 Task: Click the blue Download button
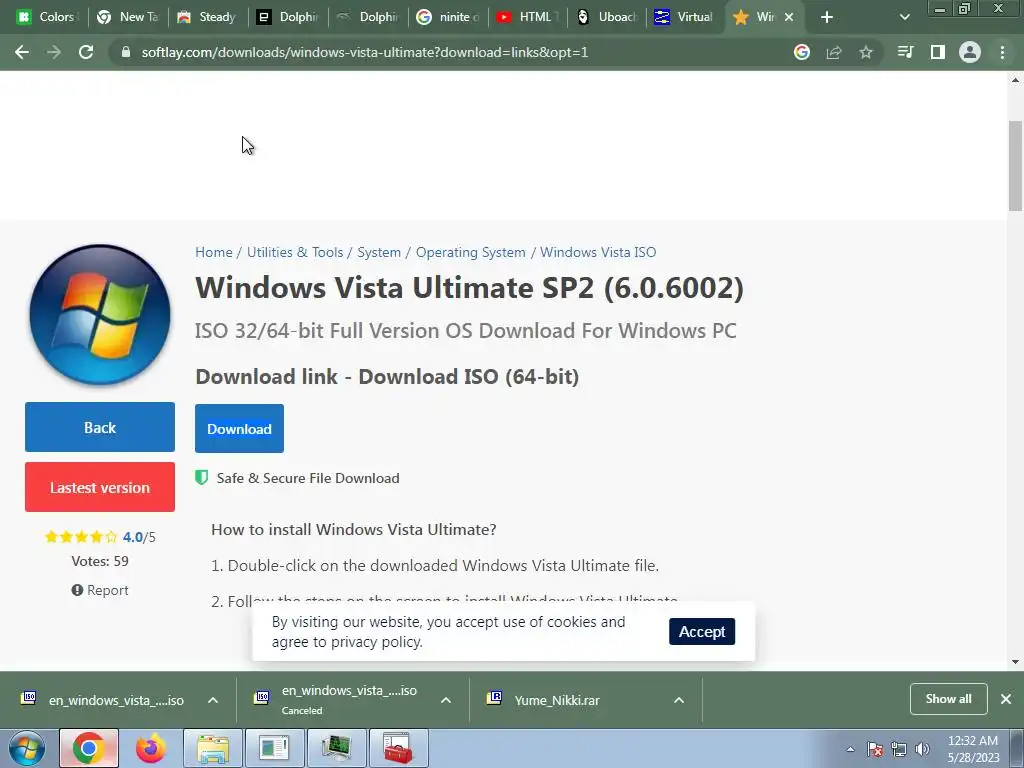(x=239, y=428)
